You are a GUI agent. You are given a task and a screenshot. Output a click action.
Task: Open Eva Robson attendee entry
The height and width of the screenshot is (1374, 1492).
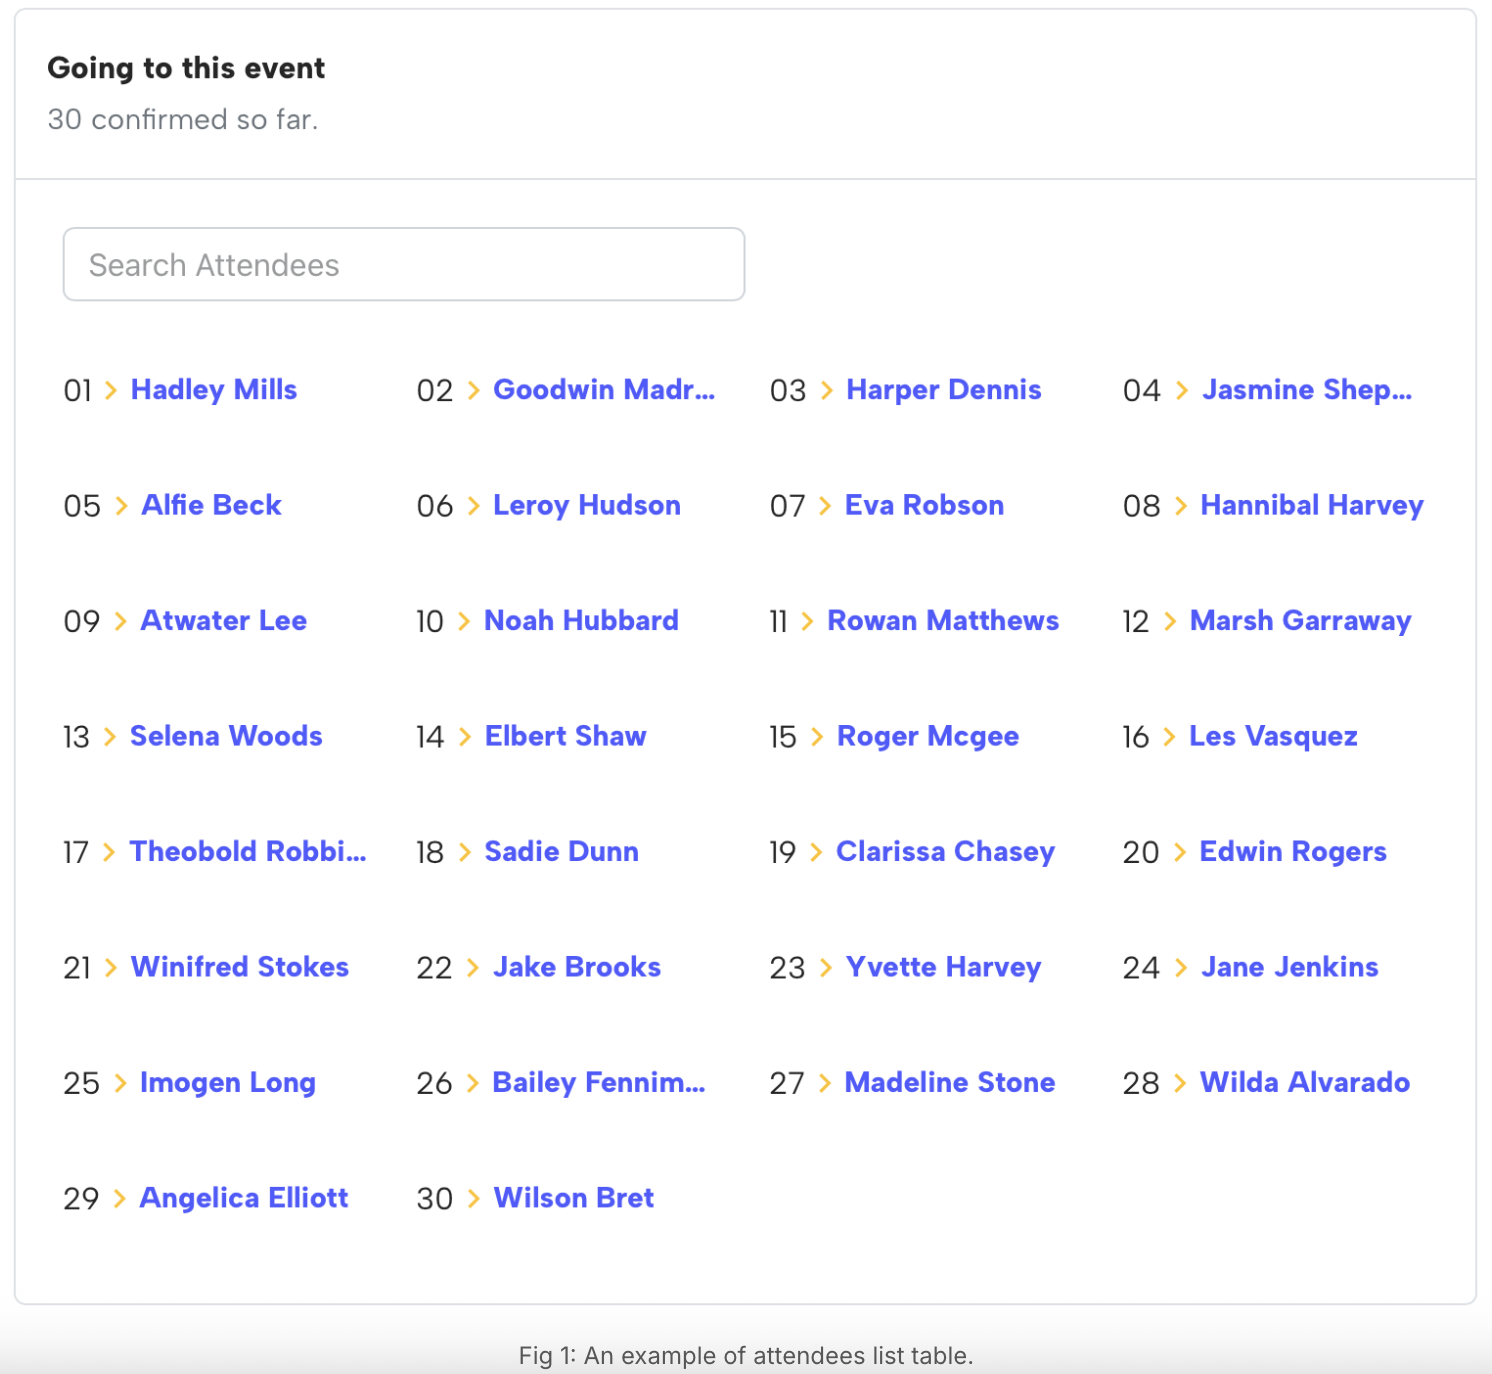(x=924, y=505)
